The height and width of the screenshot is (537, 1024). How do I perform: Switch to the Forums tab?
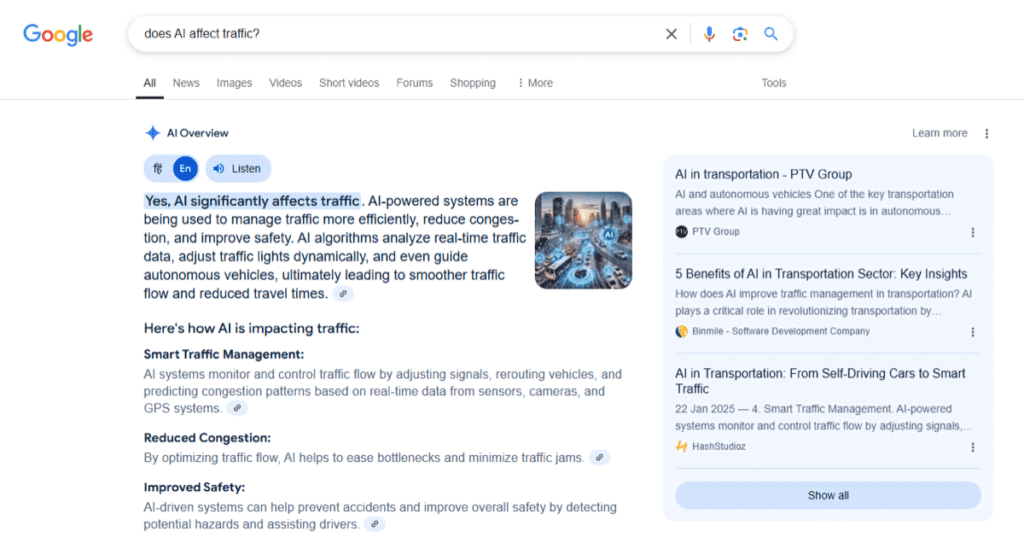[415, 83]
